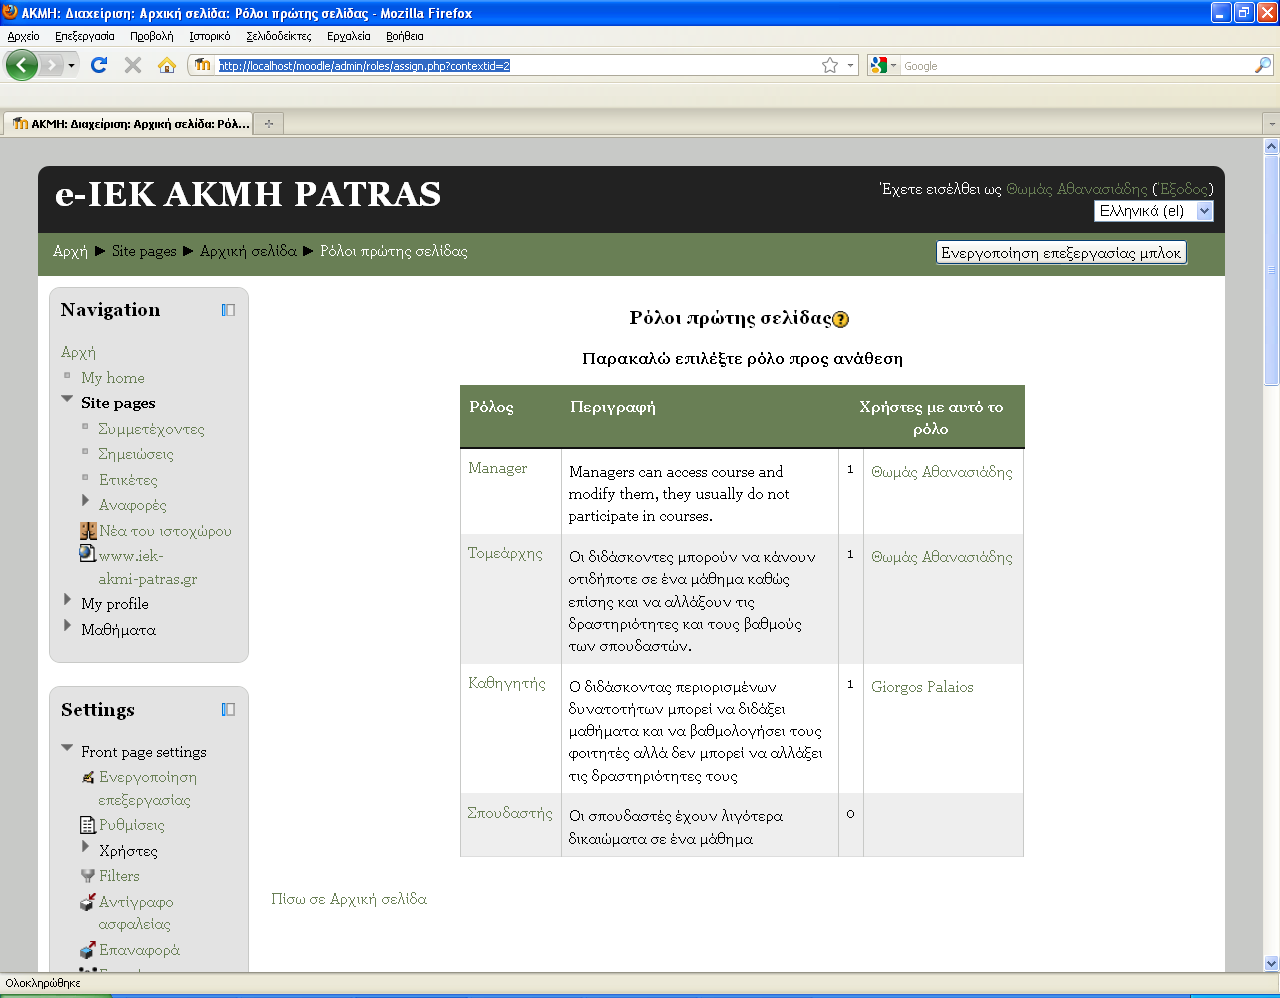Go to browser Home icon
The image size is (1280, 998).
[167, 65]
